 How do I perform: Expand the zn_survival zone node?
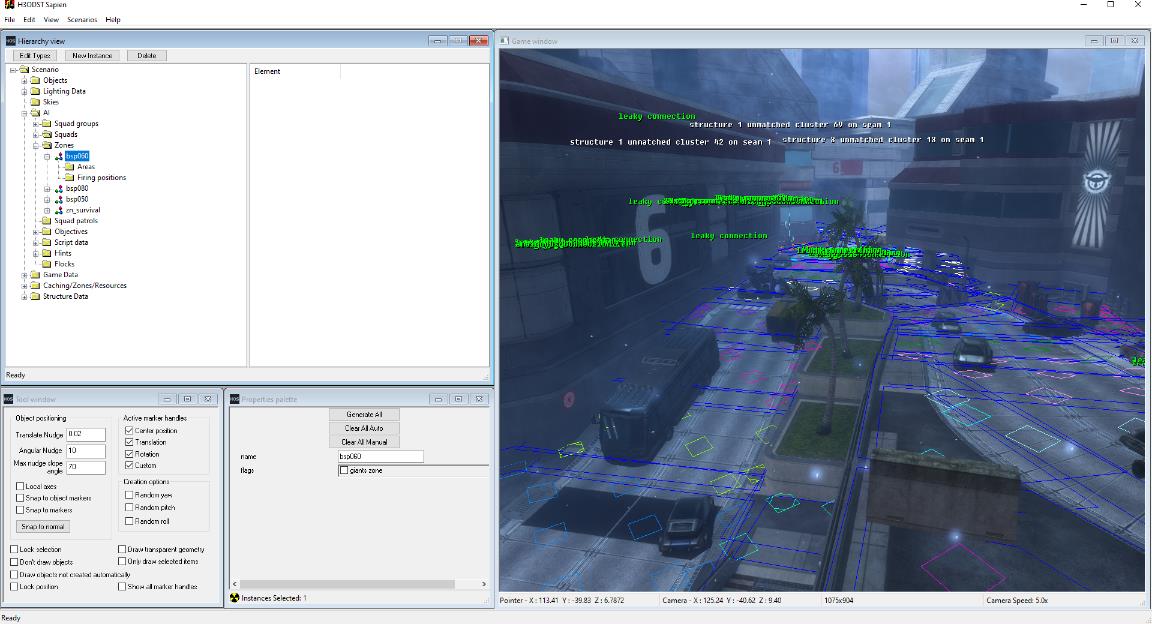coord(47,210)
